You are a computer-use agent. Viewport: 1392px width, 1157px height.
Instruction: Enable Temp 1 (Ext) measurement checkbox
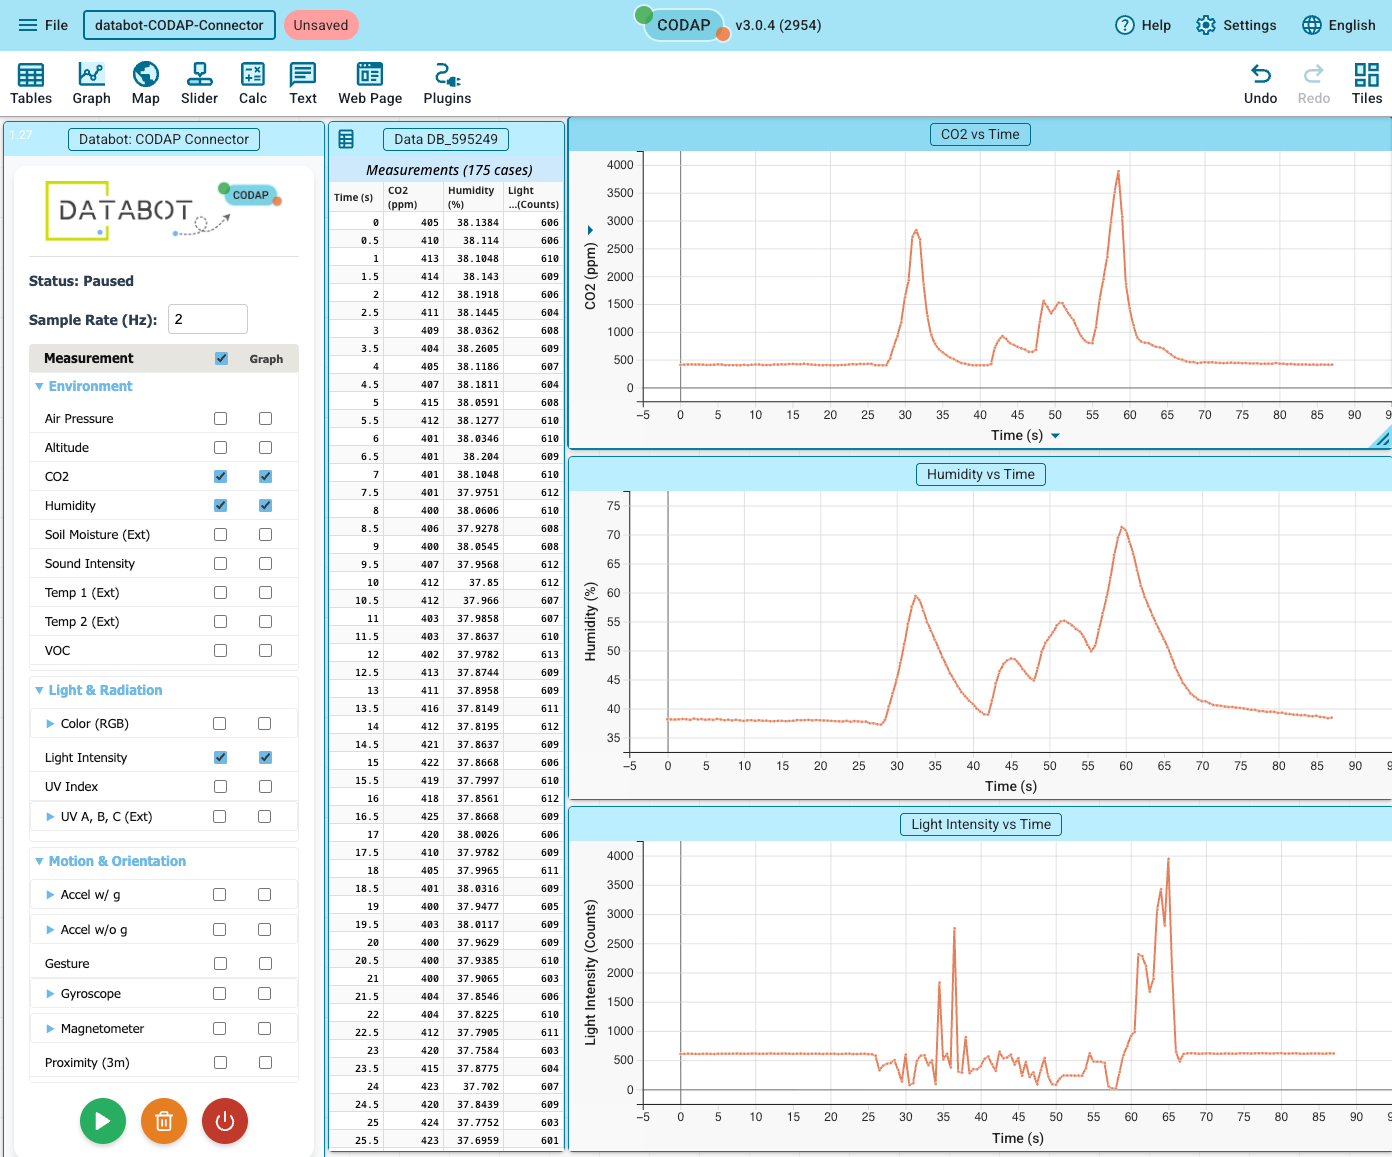tap(220, 593)
